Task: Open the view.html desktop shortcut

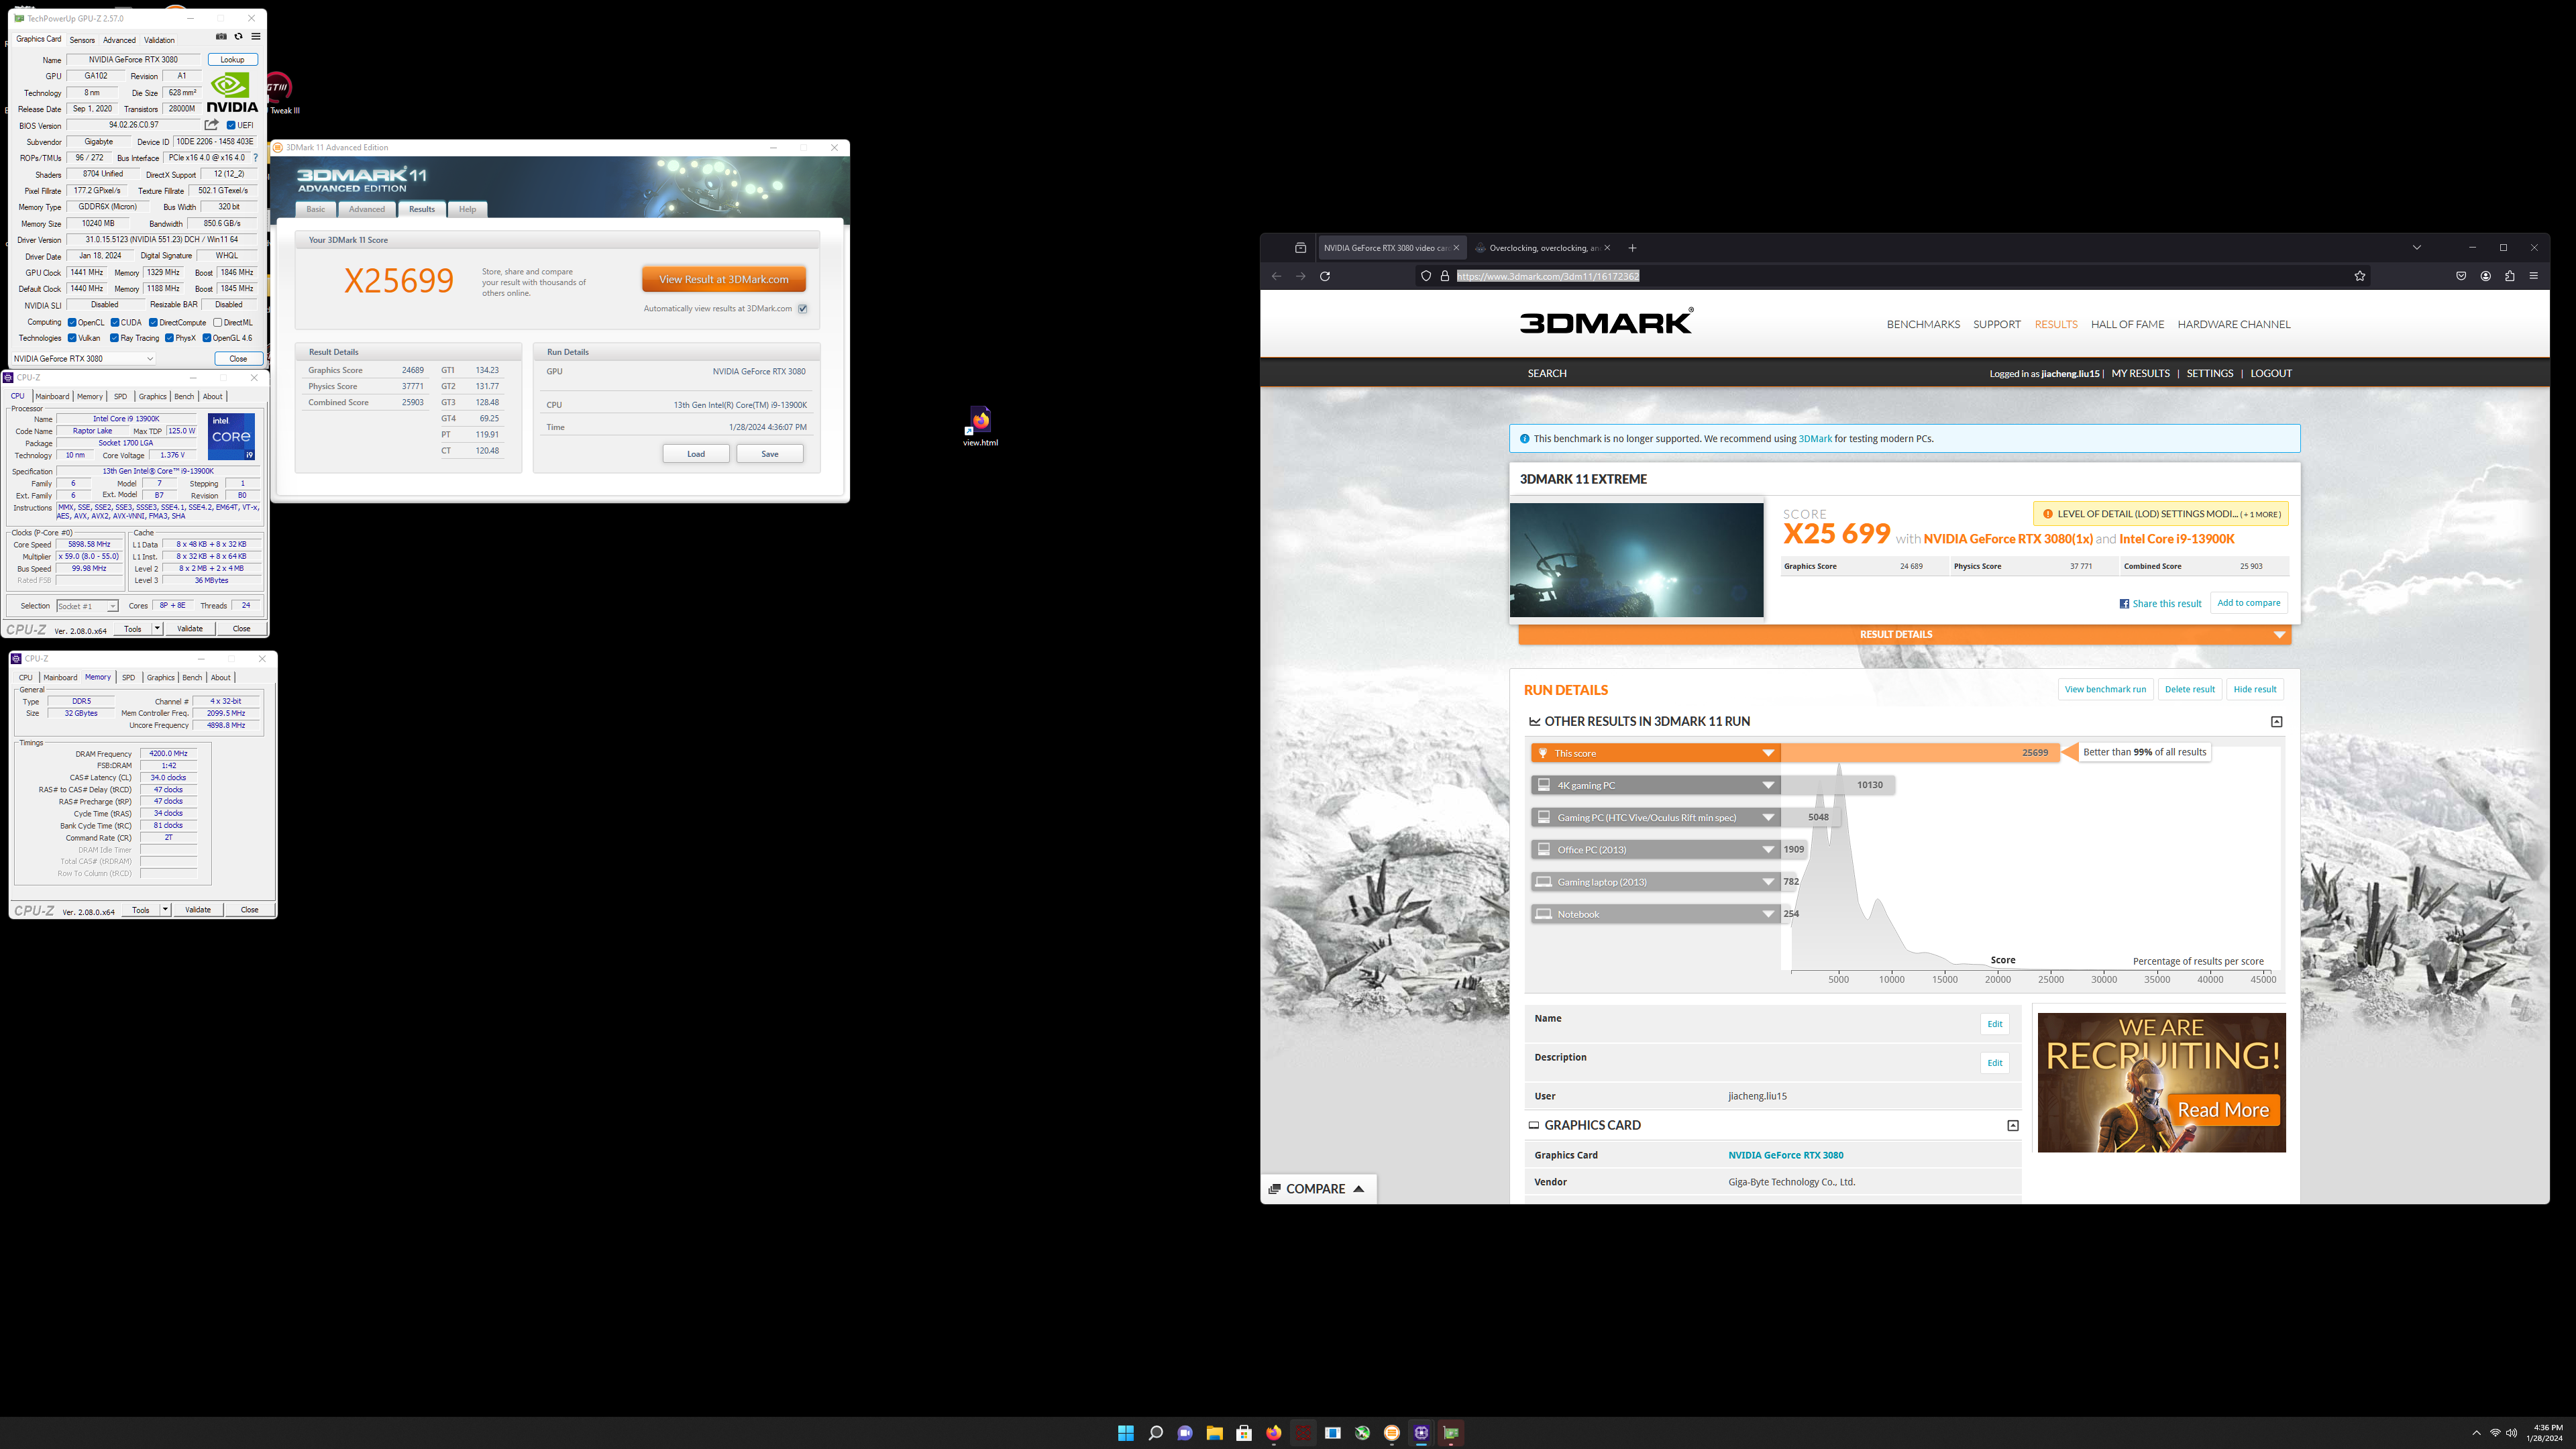Action: pos(980,426)
